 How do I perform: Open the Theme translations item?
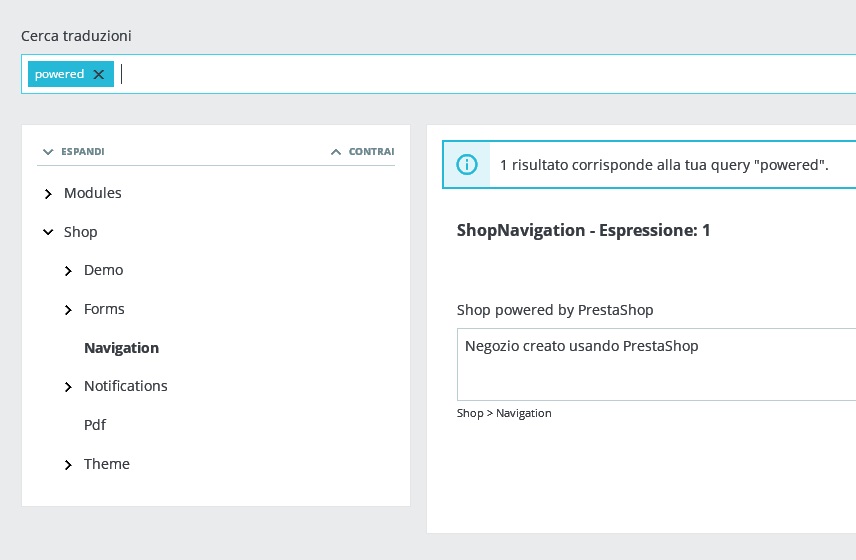pos(107,464)
